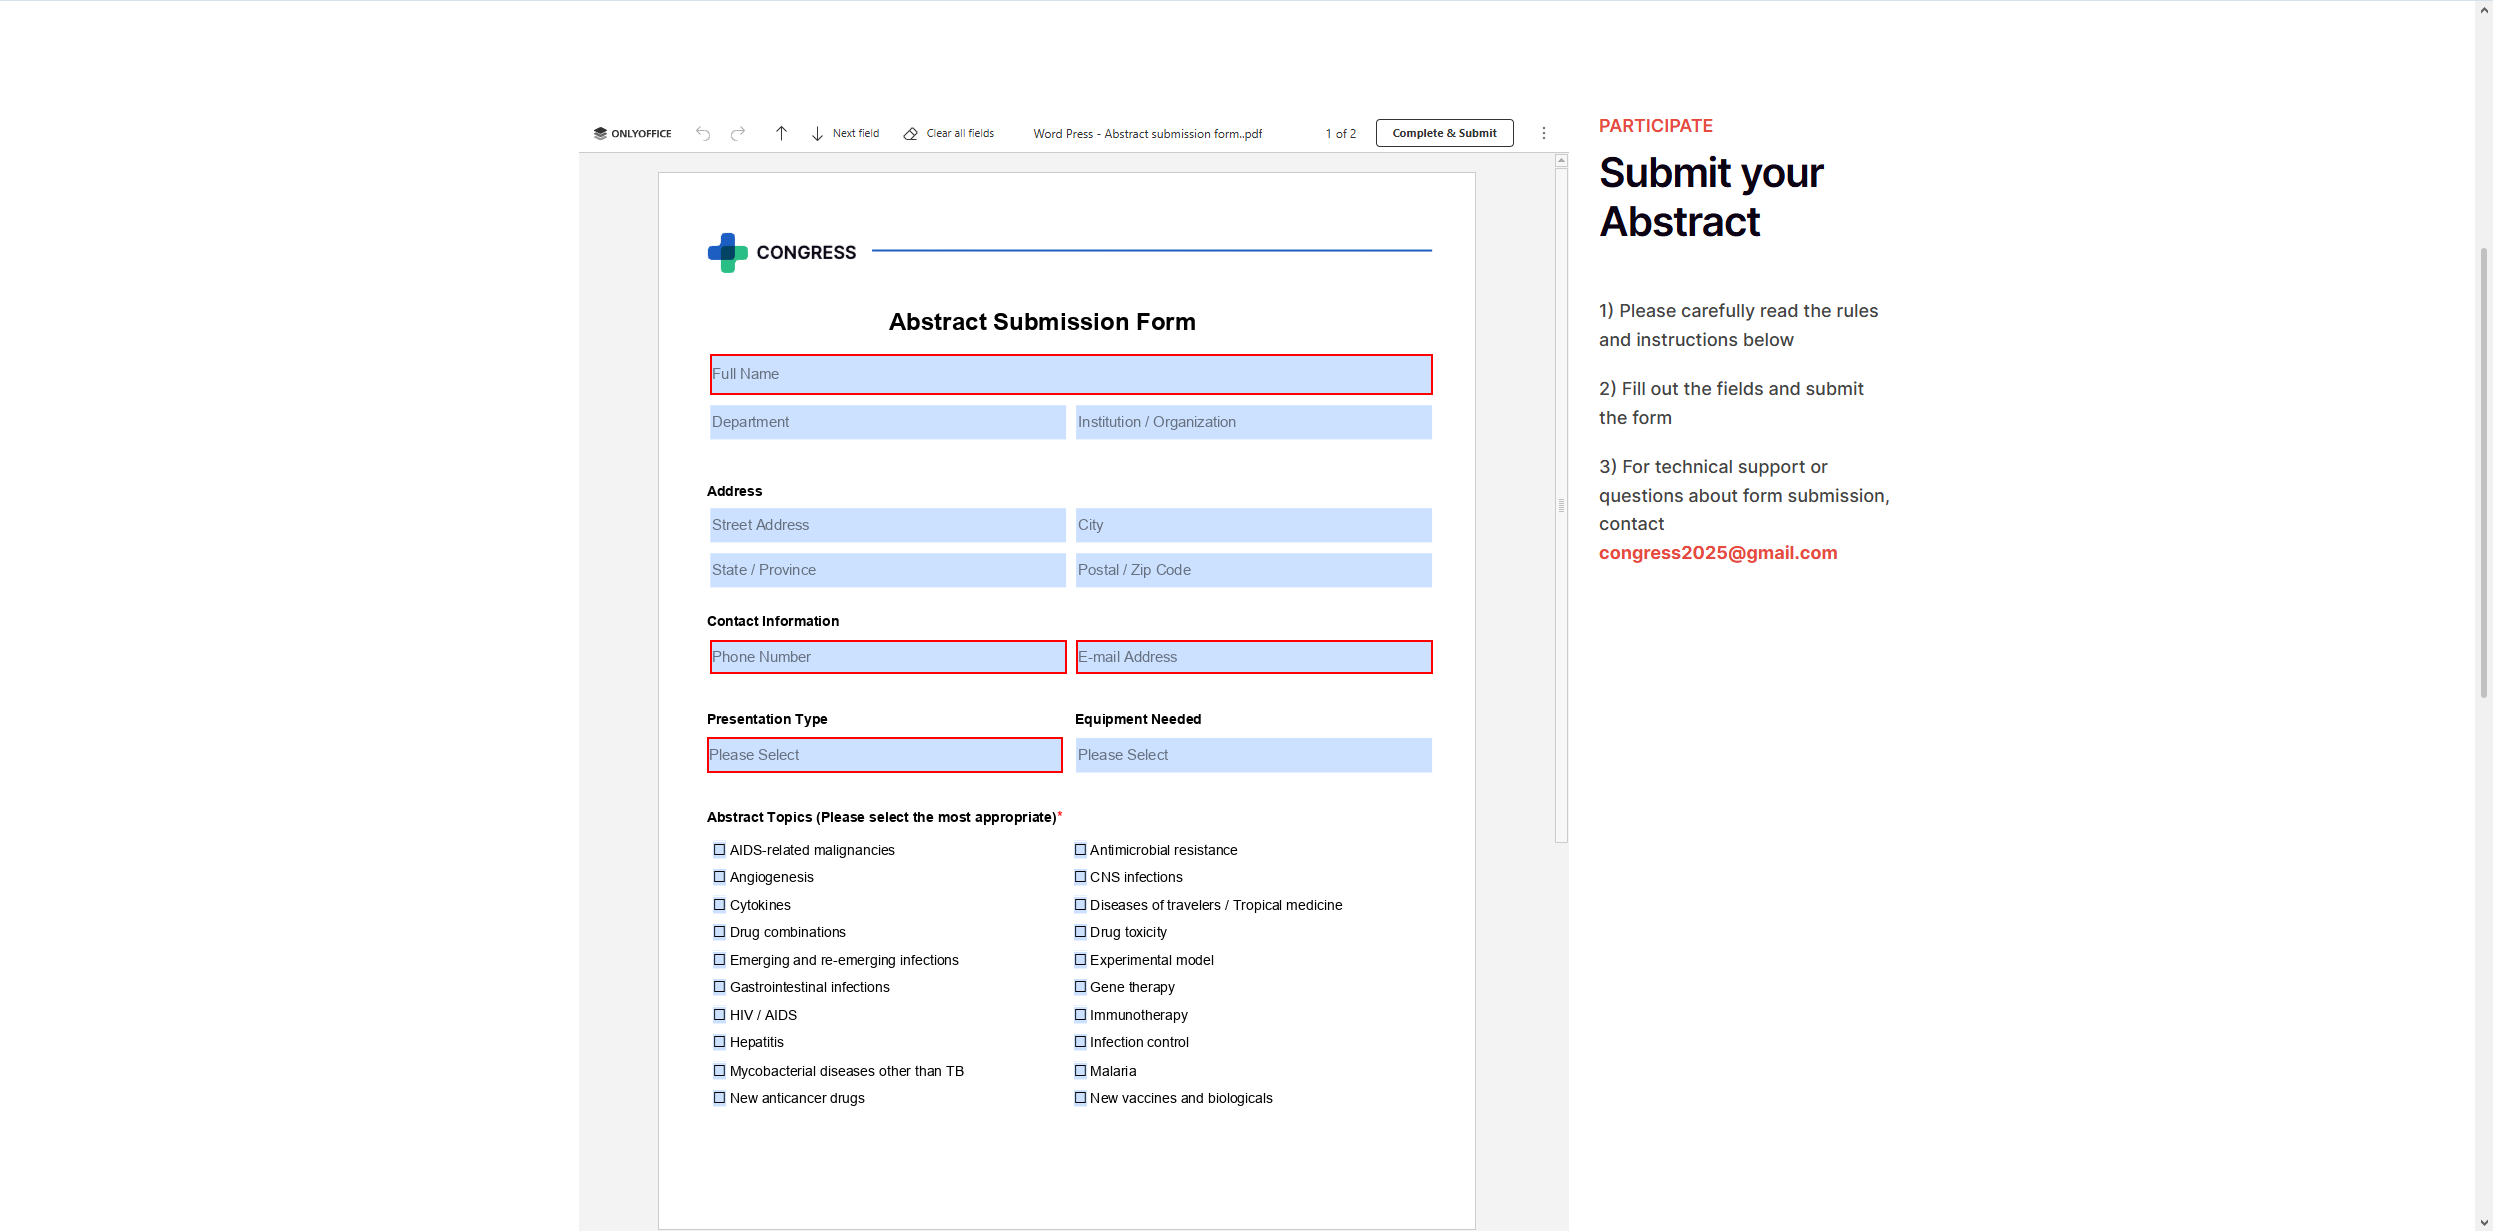Open the three-dot more options menu

(x=1543, y=133)
